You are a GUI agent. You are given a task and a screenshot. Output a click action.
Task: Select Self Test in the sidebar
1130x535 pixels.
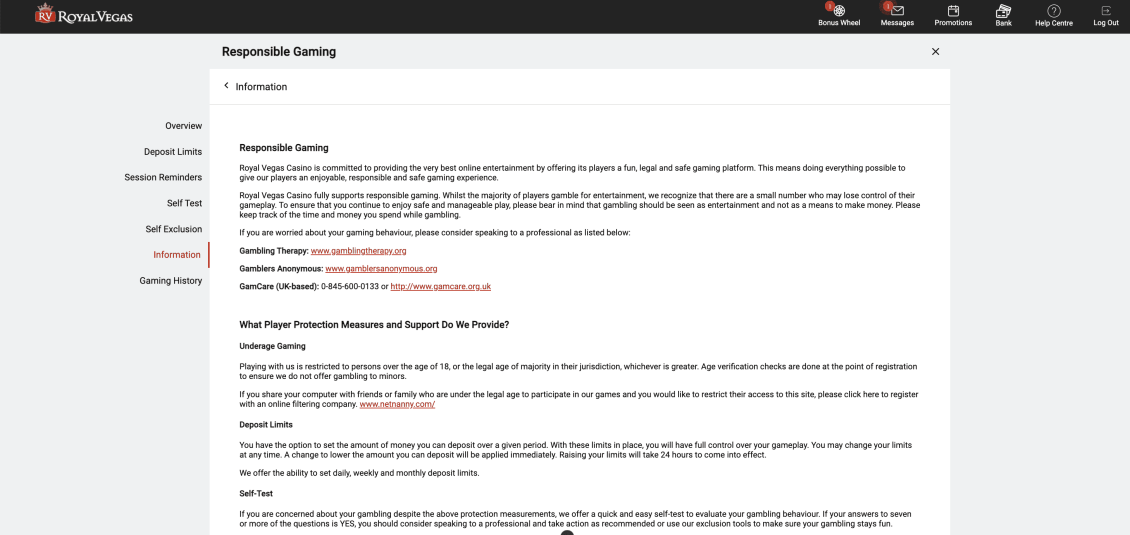click(184, 203)
